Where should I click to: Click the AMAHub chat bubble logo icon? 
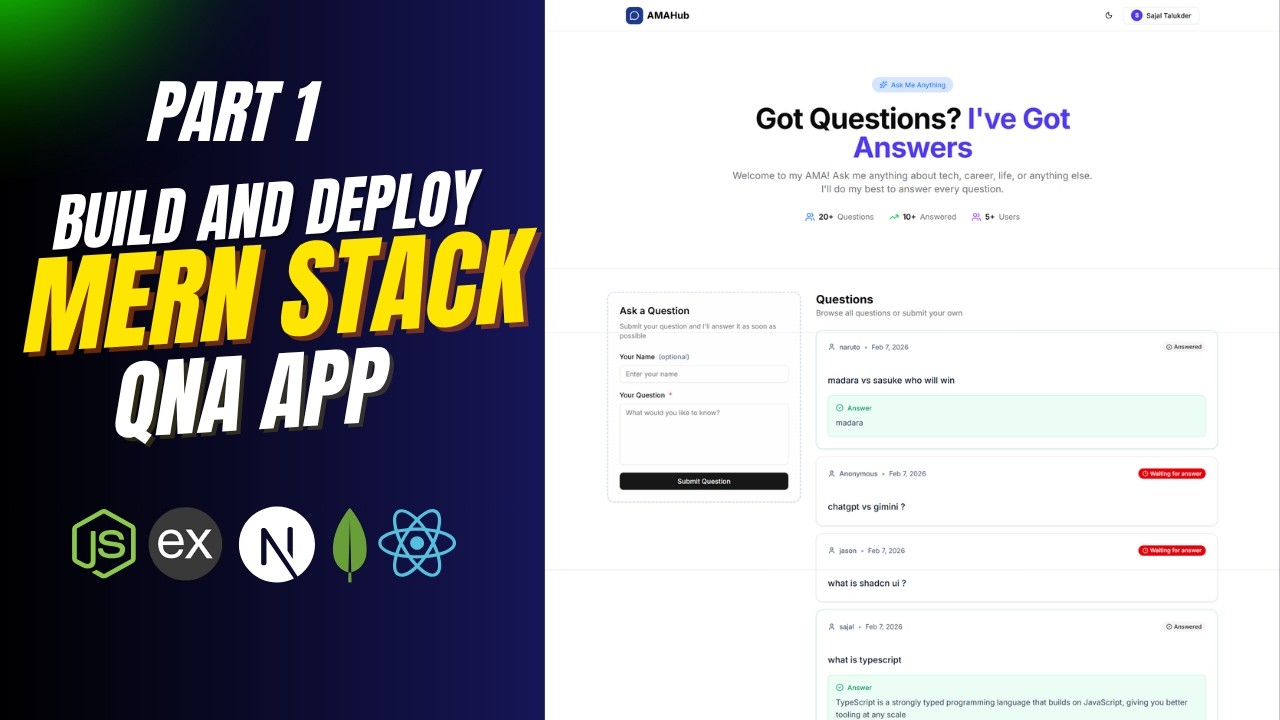(634, 15)
